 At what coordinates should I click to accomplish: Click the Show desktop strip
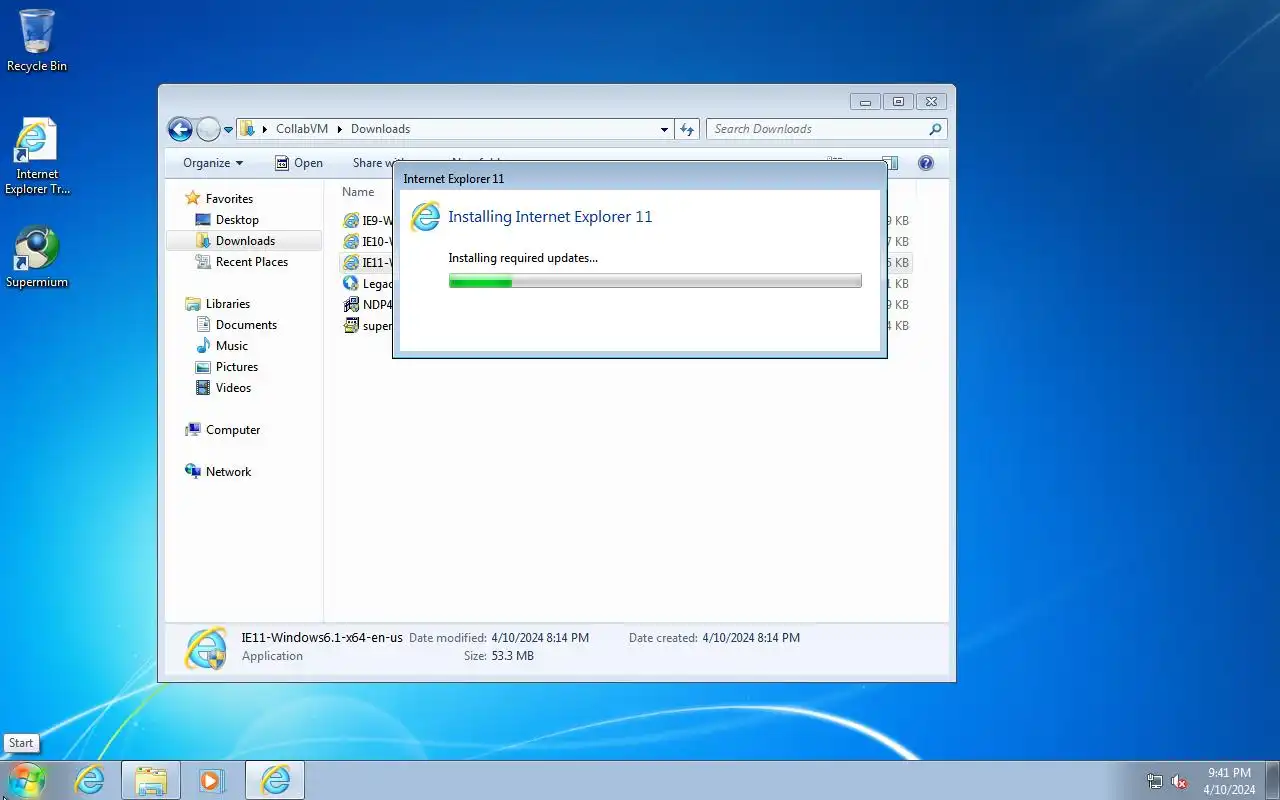click(1273, 780)
